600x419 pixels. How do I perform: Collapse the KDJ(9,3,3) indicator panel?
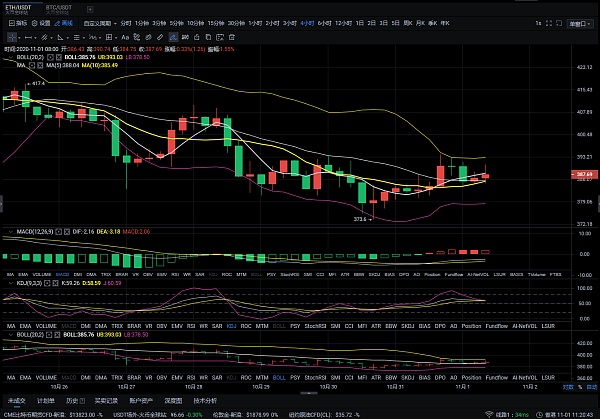click(11, 284)
